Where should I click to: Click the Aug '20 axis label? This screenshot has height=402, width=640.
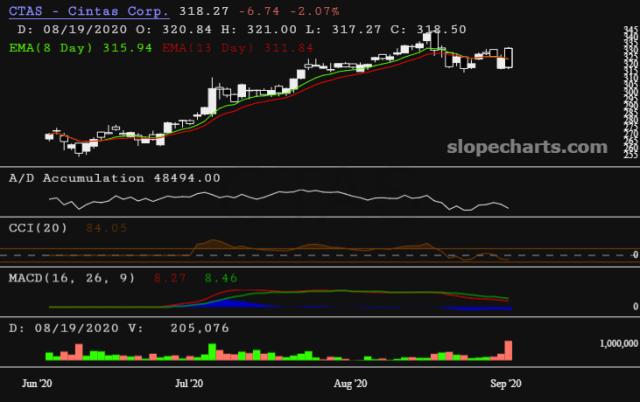click(x=350, y=384)
